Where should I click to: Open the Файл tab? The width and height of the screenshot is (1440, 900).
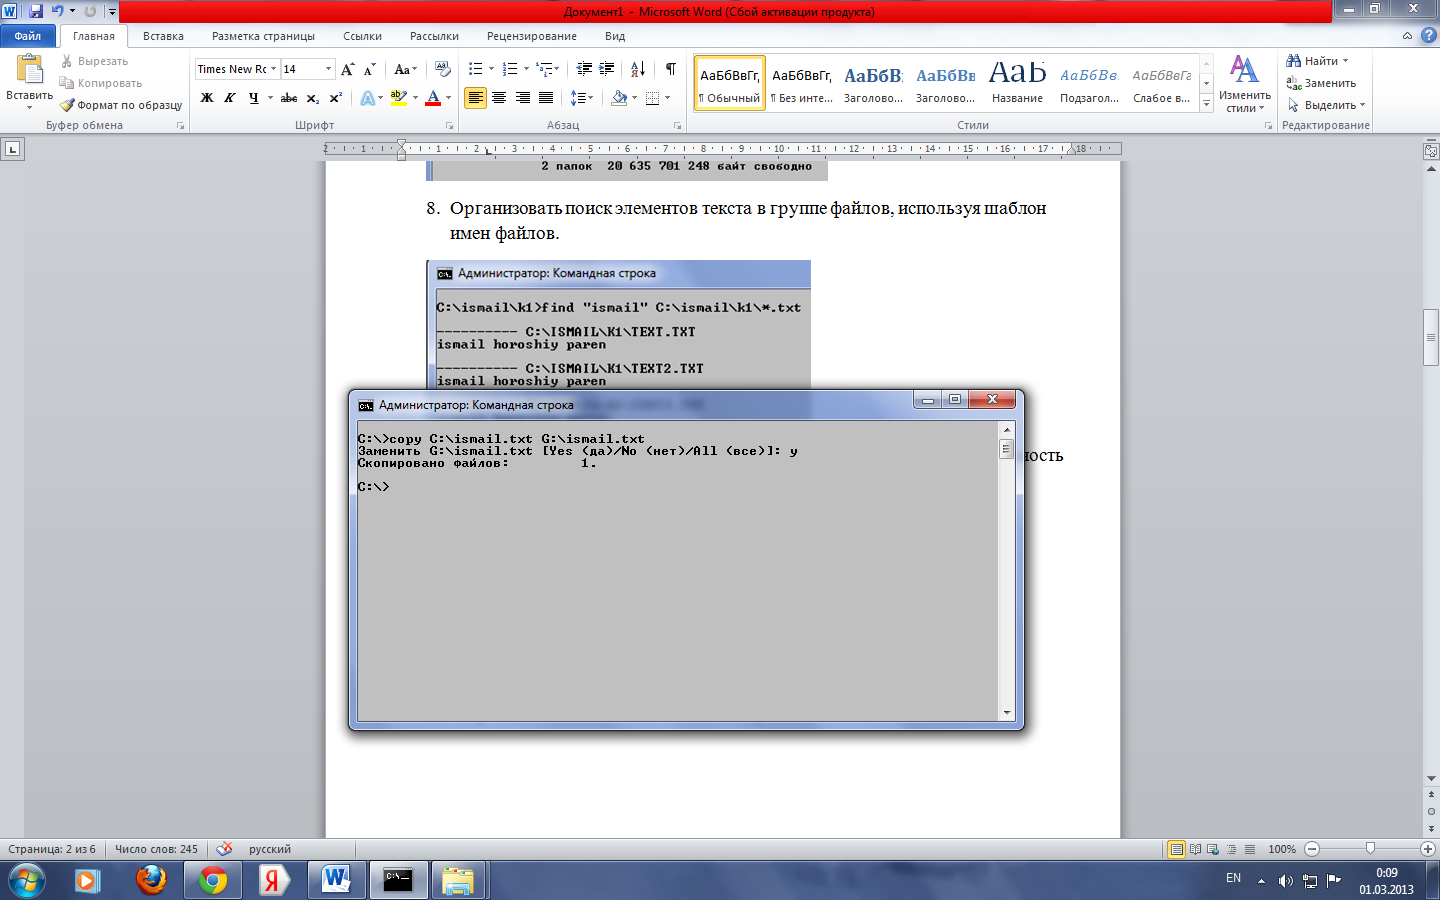28,36
